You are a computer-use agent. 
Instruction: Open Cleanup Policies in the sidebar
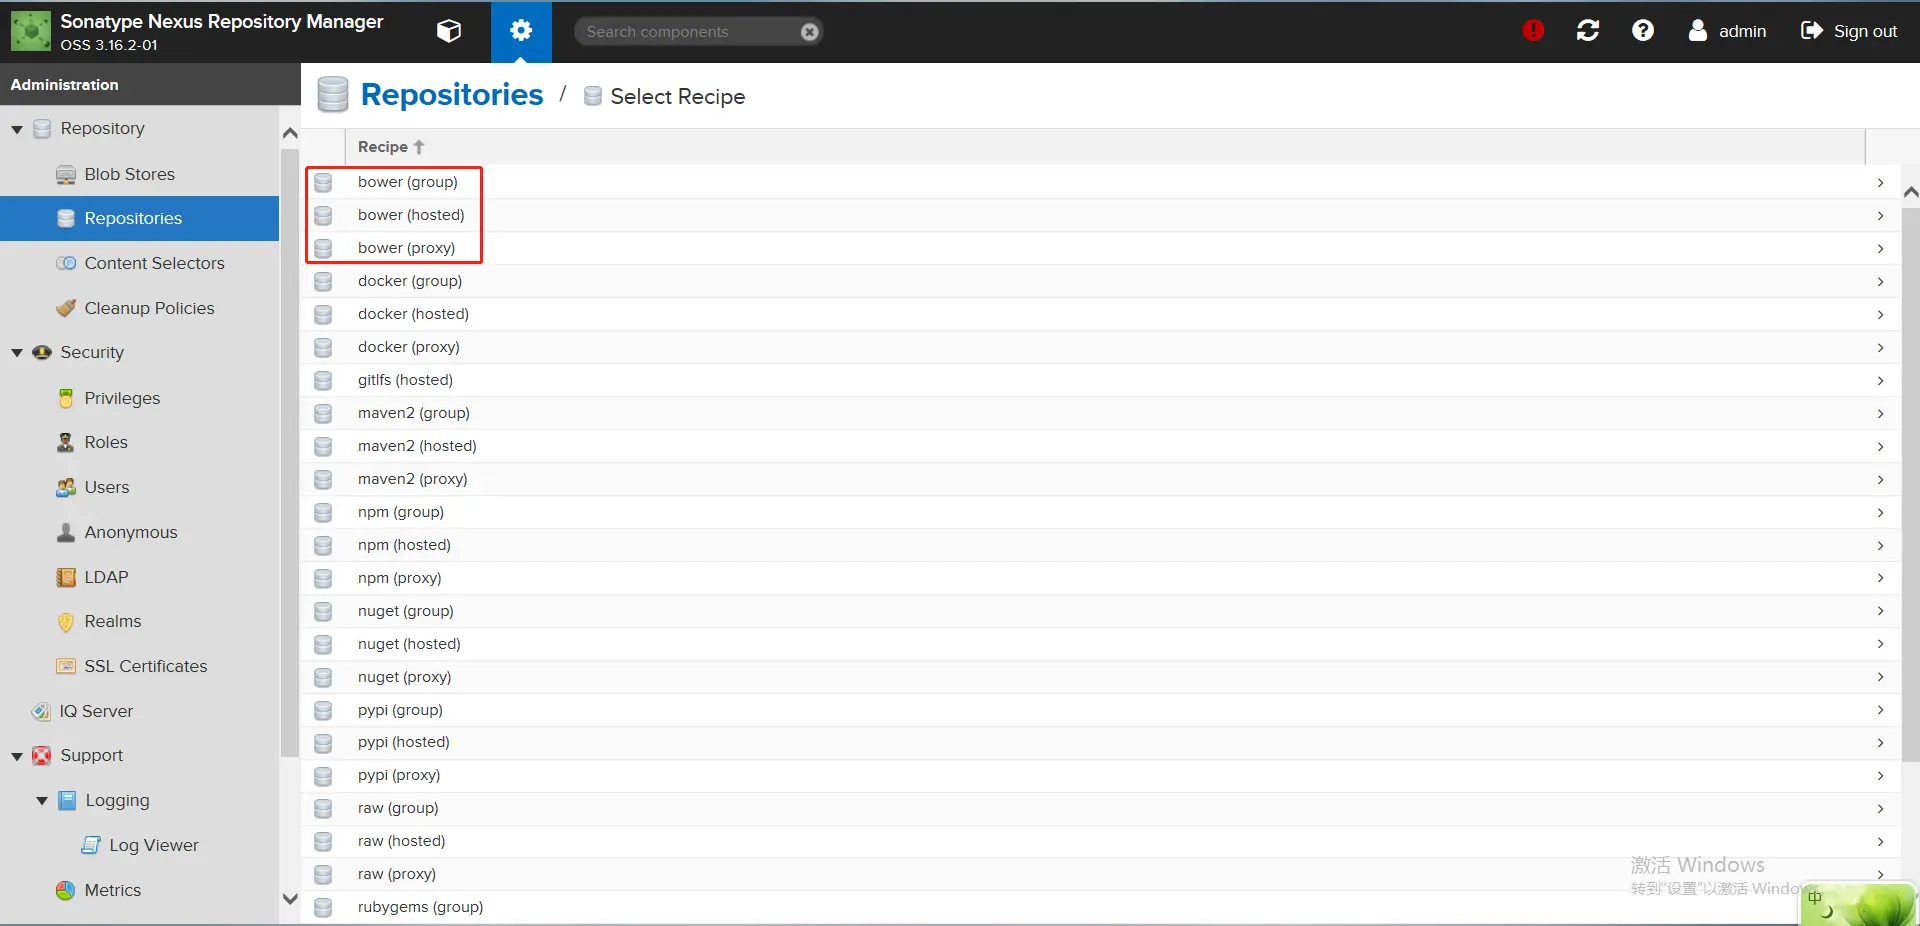coord(149,308)
